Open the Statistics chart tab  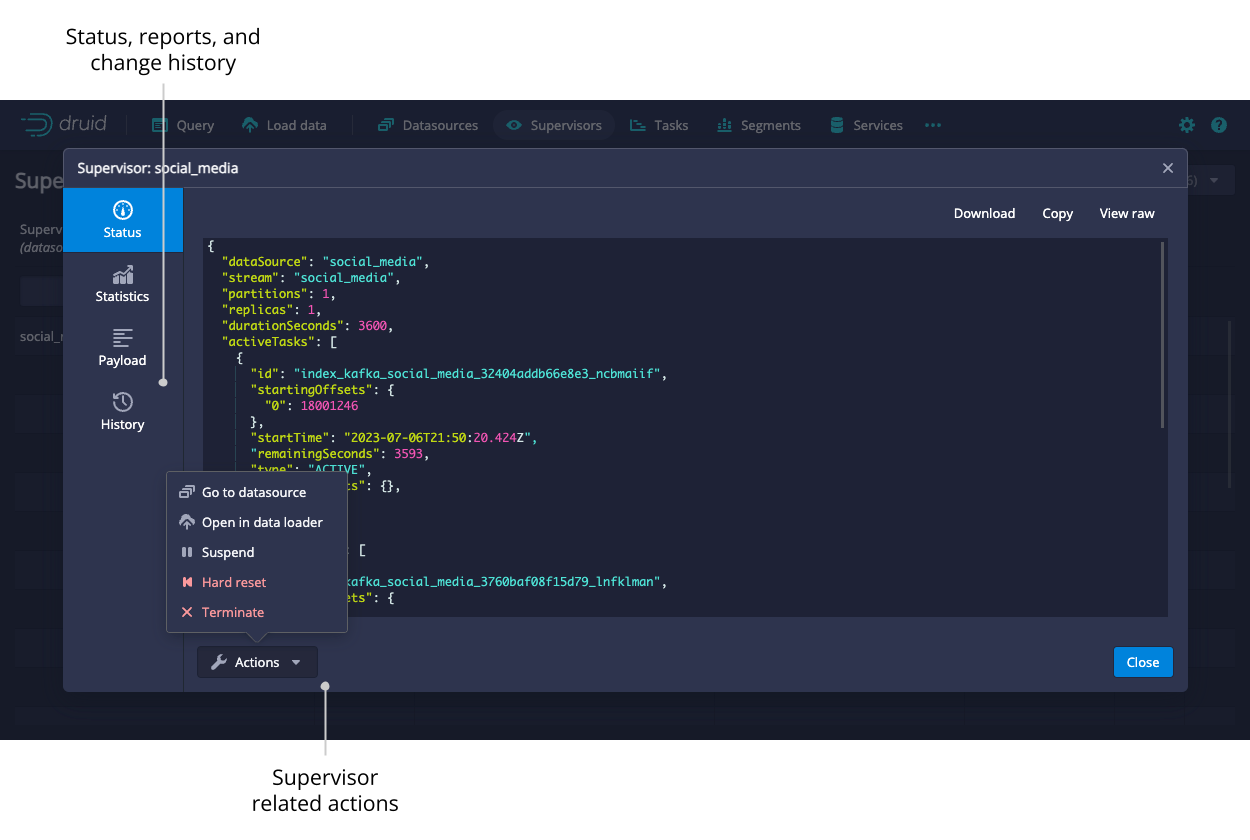(123, 283)
